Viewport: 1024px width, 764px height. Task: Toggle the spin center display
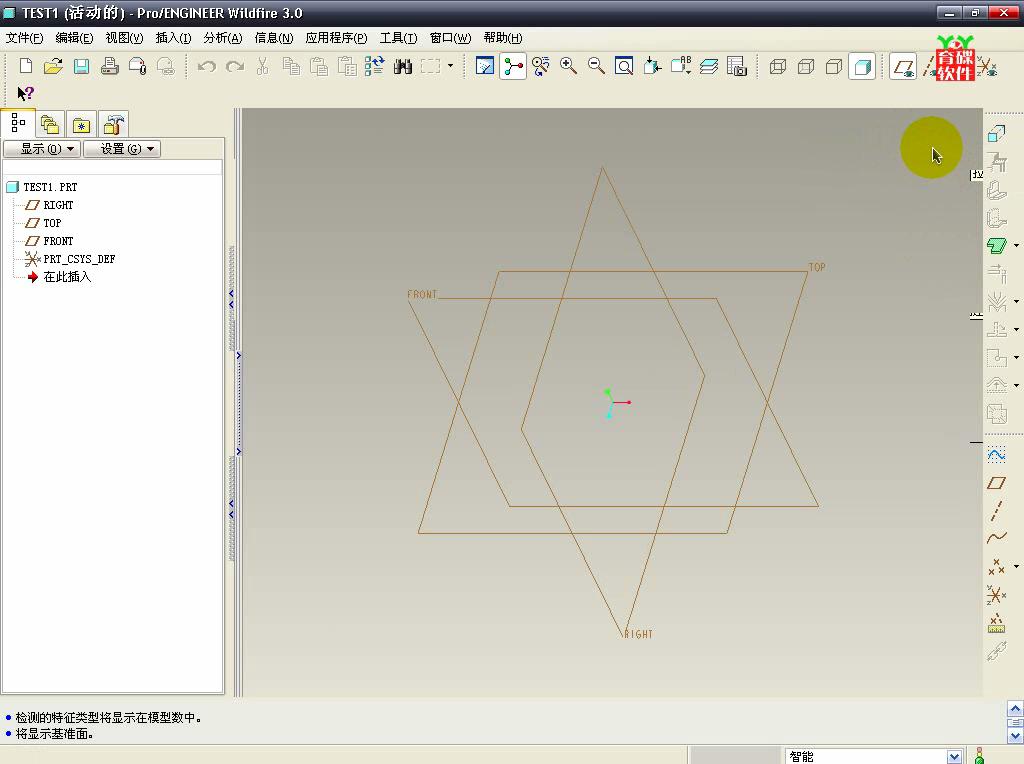pyautogui.click(x=513, y=66)
